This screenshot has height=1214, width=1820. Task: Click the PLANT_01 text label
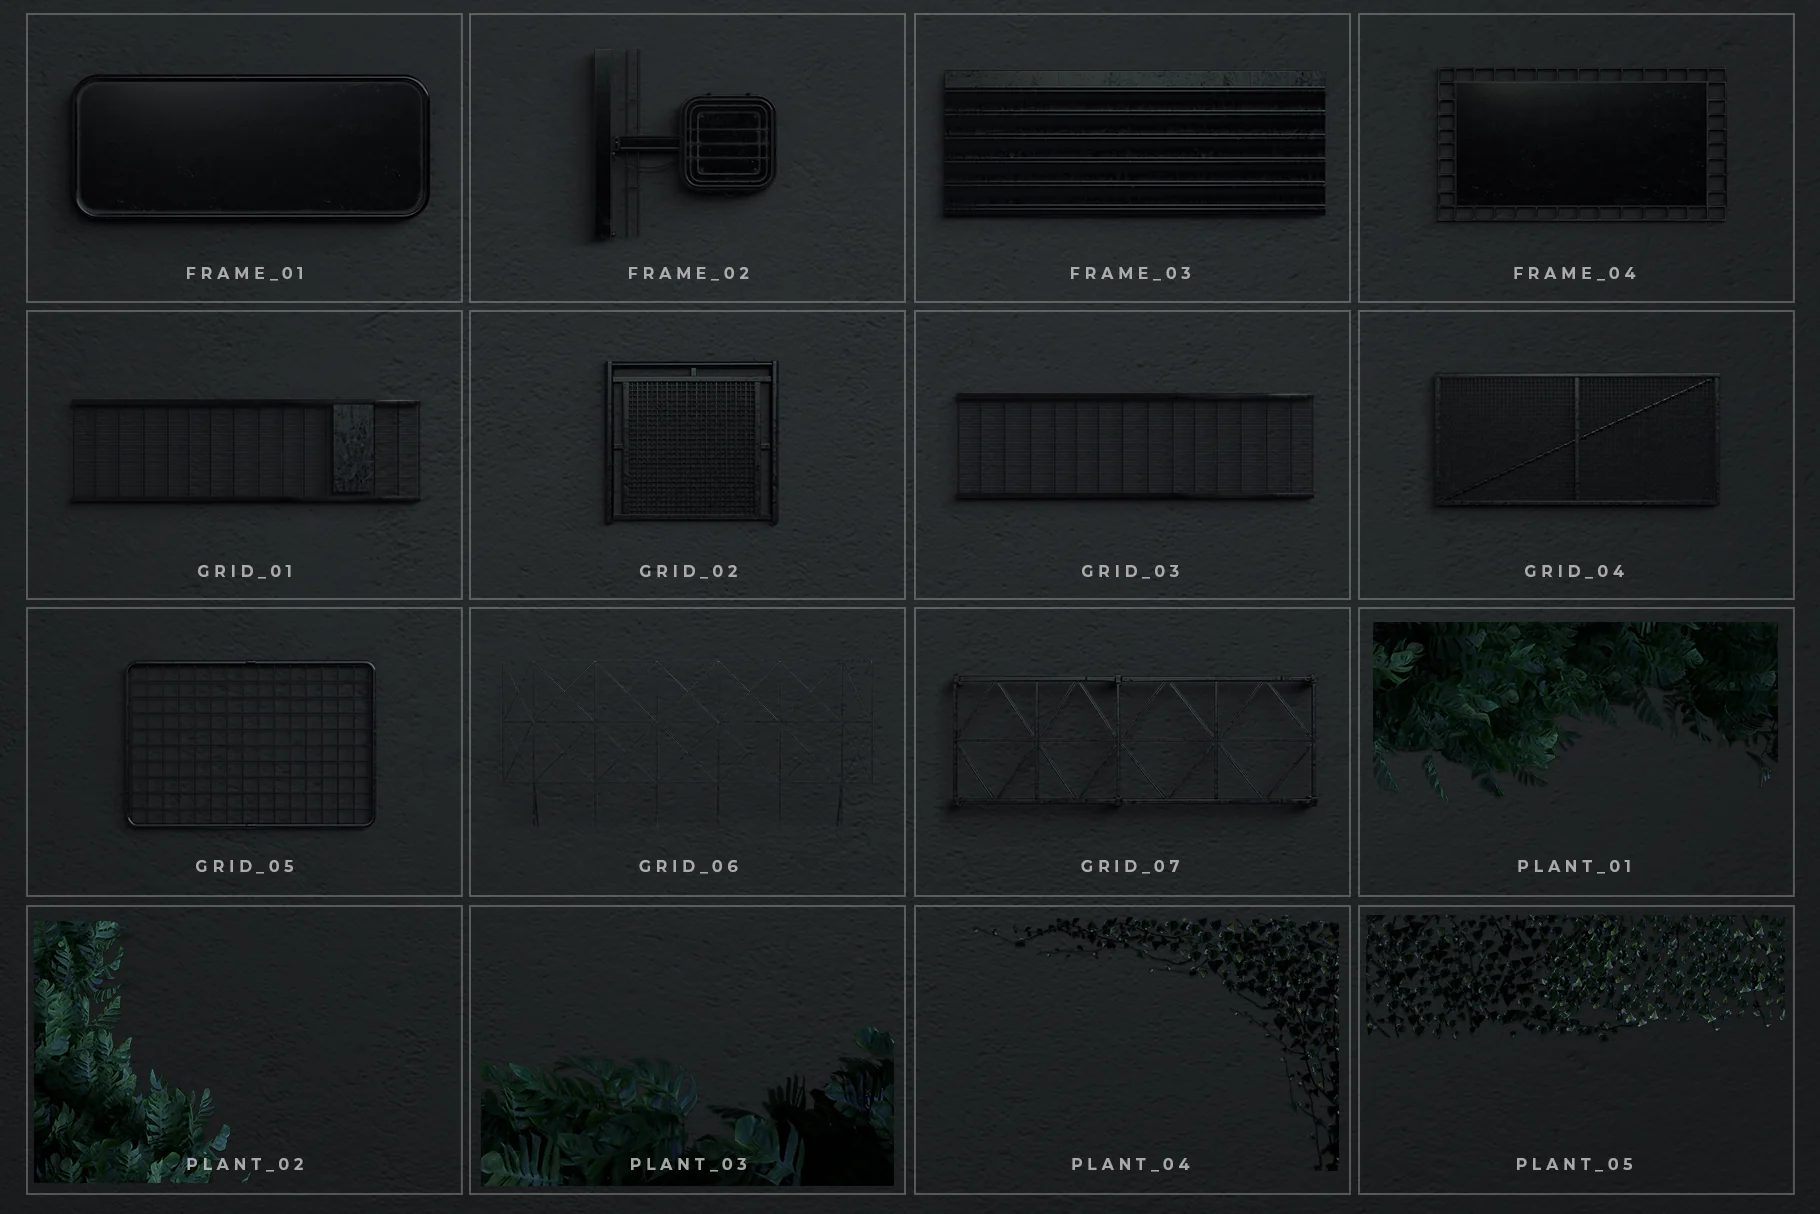click(1575, 866)
